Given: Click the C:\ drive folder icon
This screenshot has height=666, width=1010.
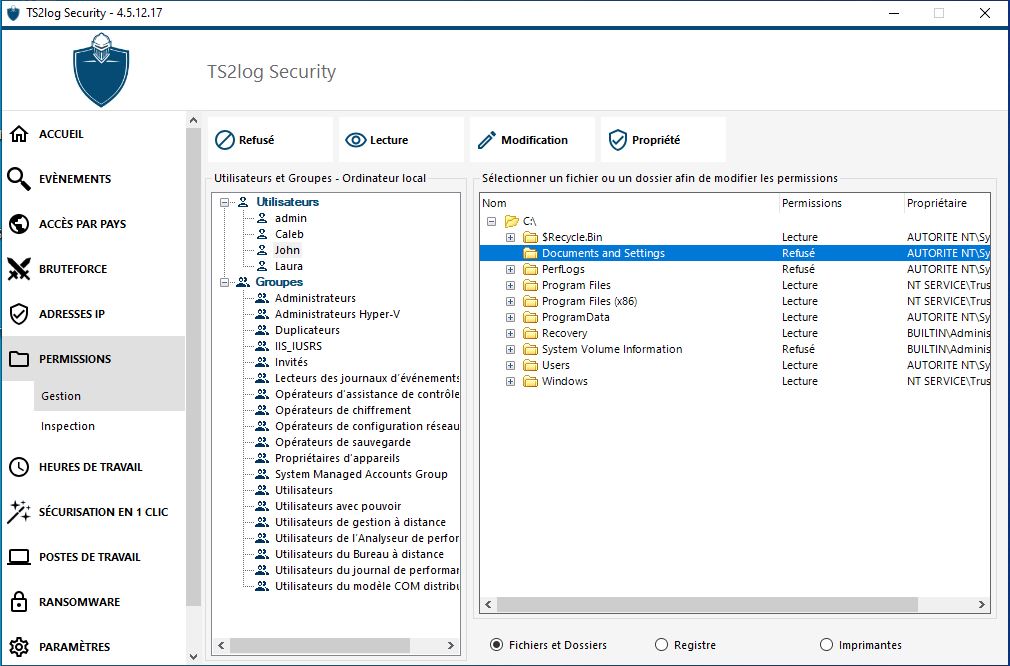Looking at the screenshot, I should pyautogui.click(x=511, y=221).
